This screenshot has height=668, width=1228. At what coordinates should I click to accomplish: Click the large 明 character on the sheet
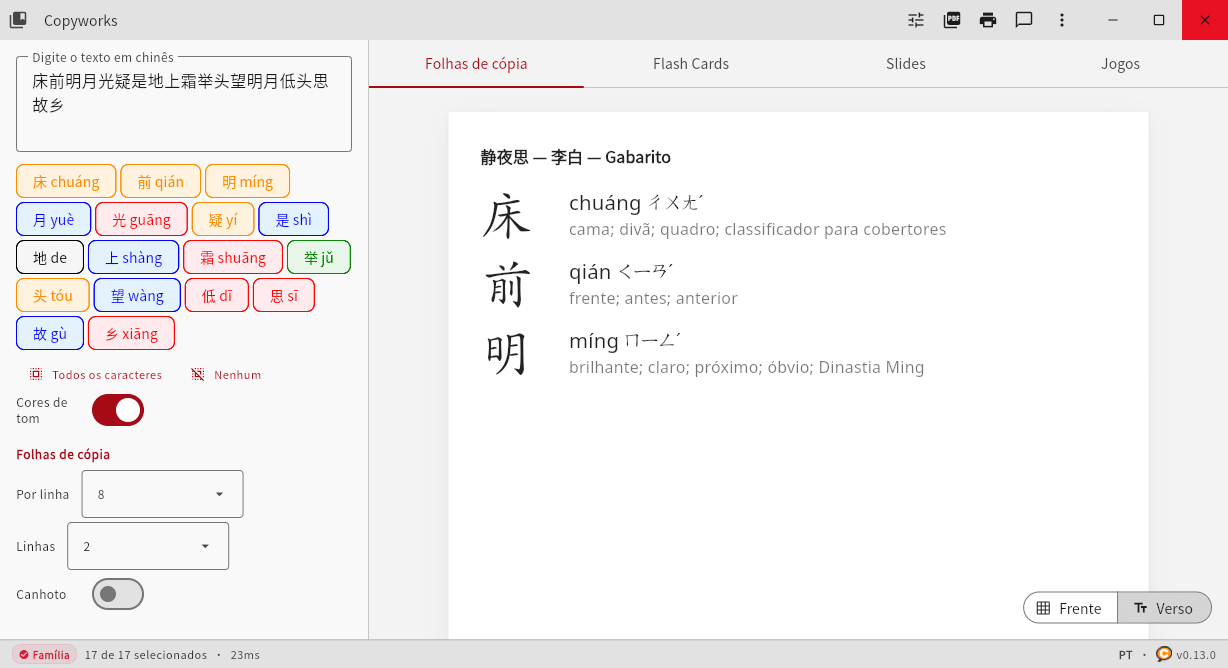click(507, 353)
